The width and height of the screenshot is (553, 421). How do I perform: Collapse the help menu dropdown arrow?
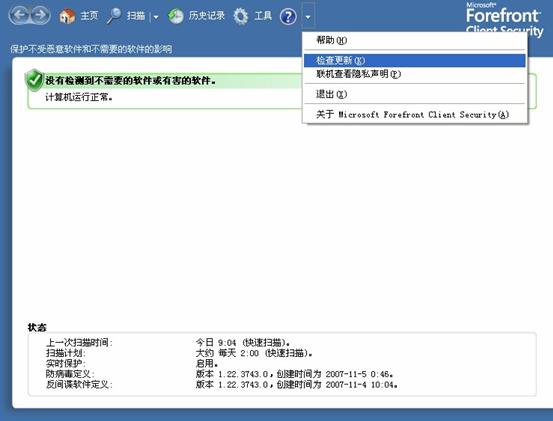point(308,17)
